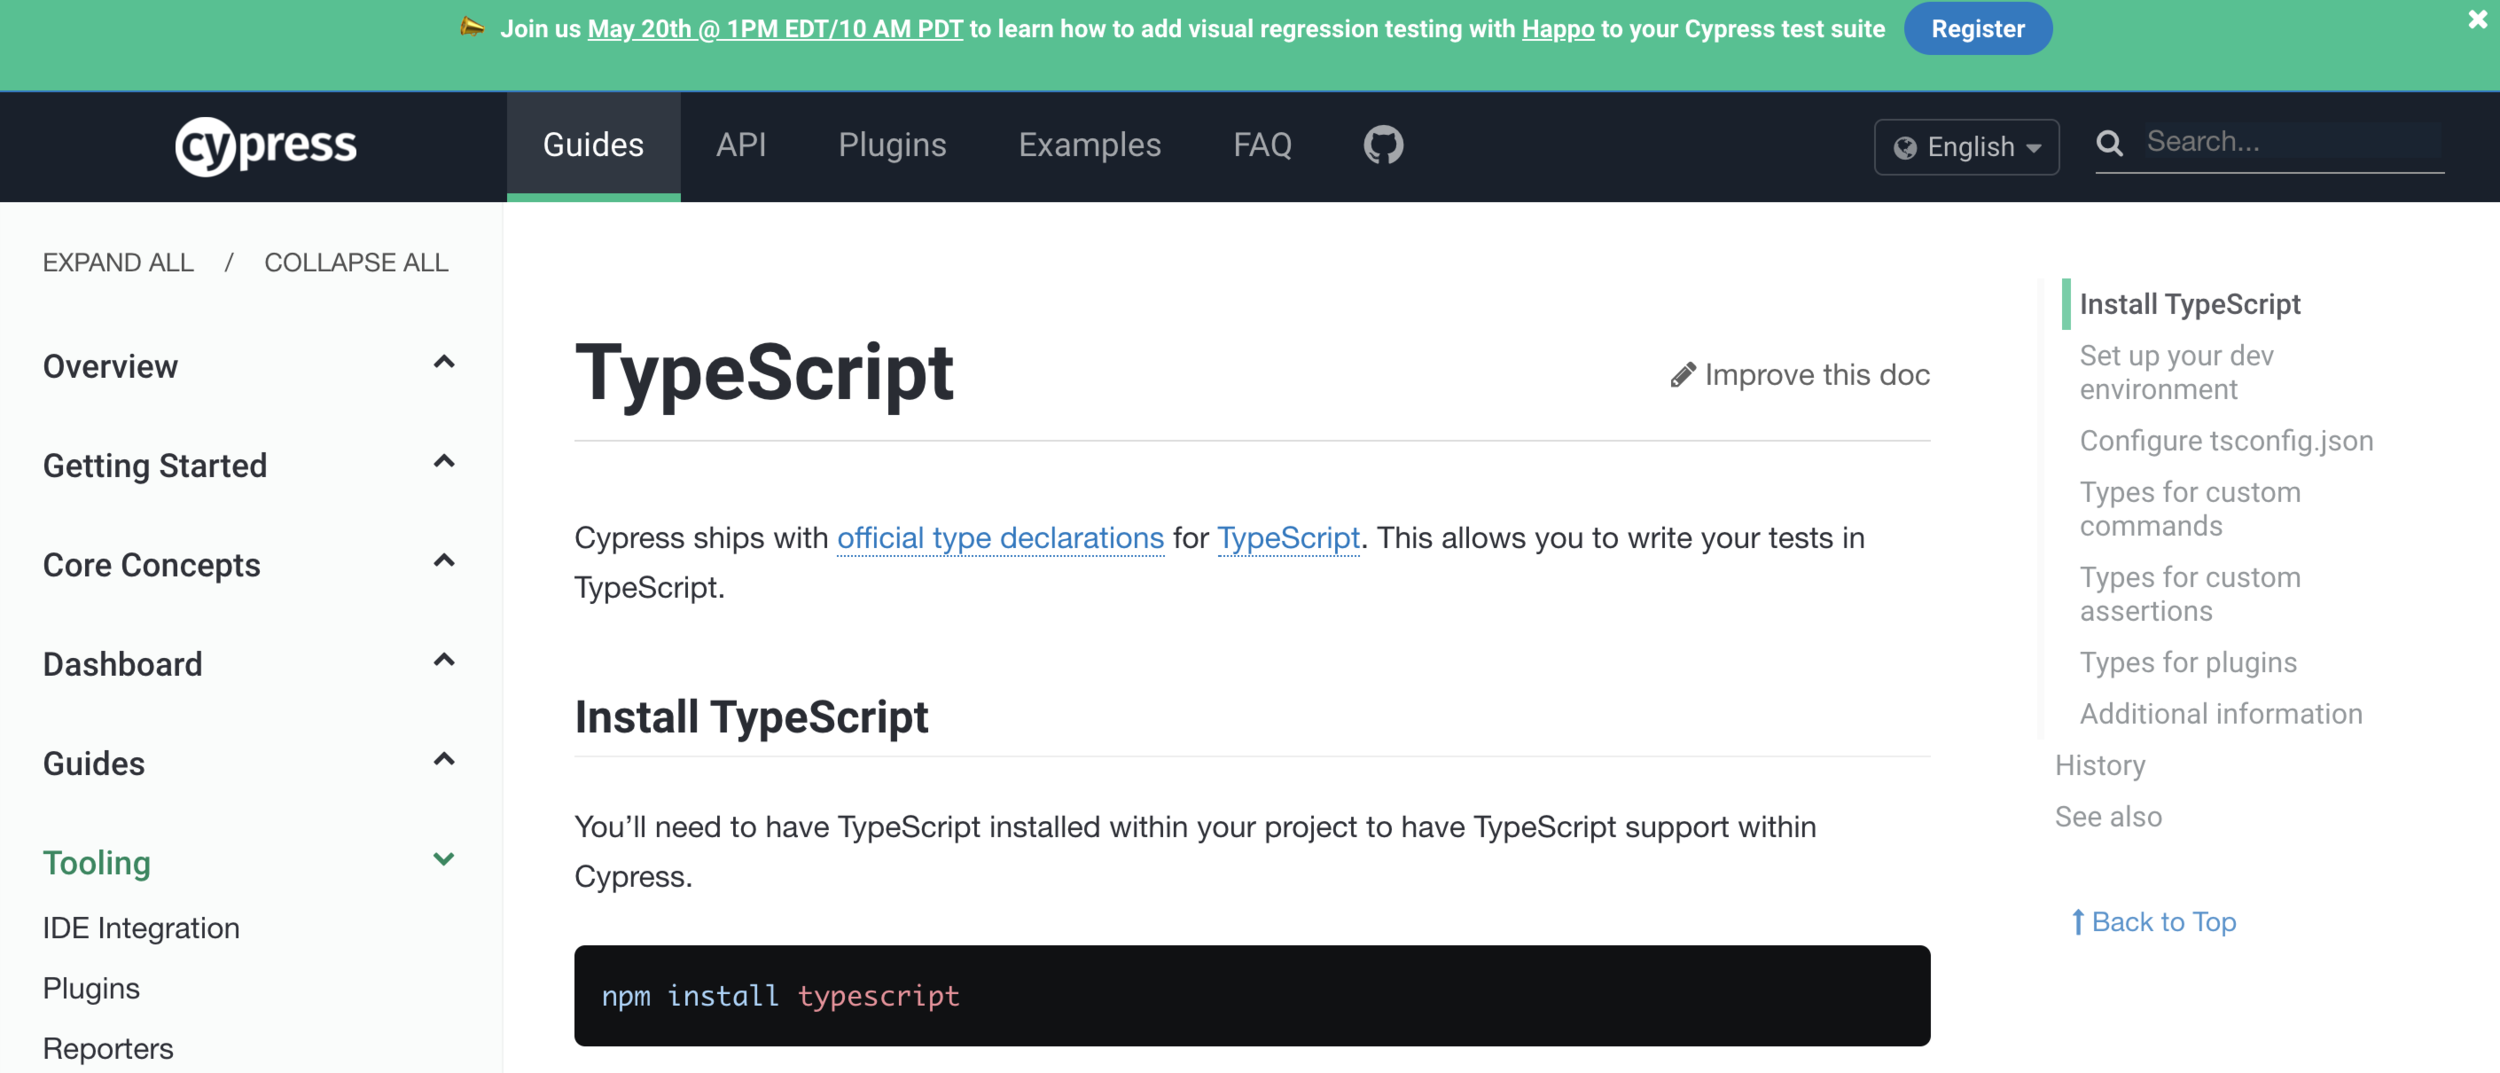Click the Tooling sidebar heading
2500x1073 pixels.
(97, 863)
